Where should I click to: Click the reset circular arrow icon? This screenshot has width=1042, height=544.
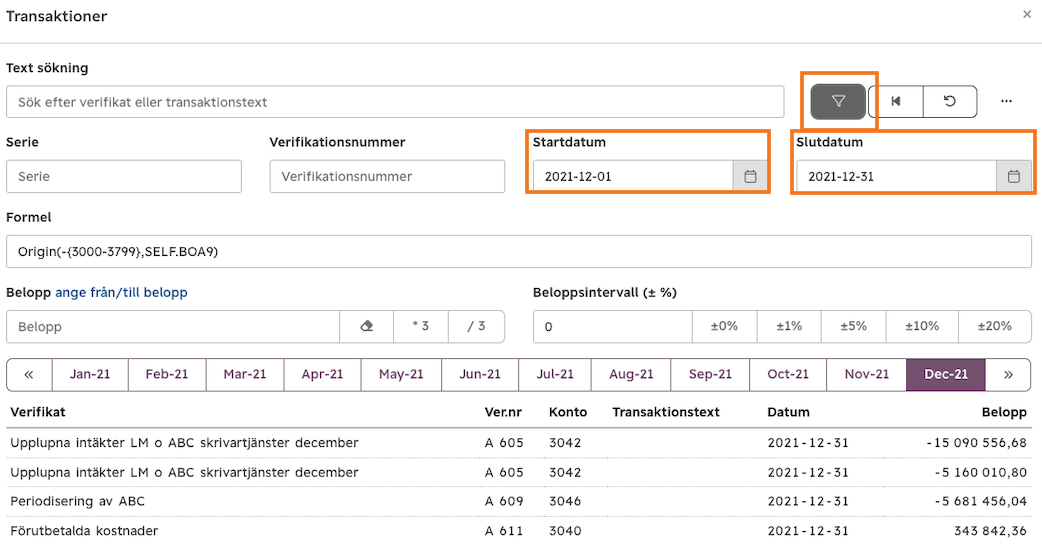(x=950, y=102)
